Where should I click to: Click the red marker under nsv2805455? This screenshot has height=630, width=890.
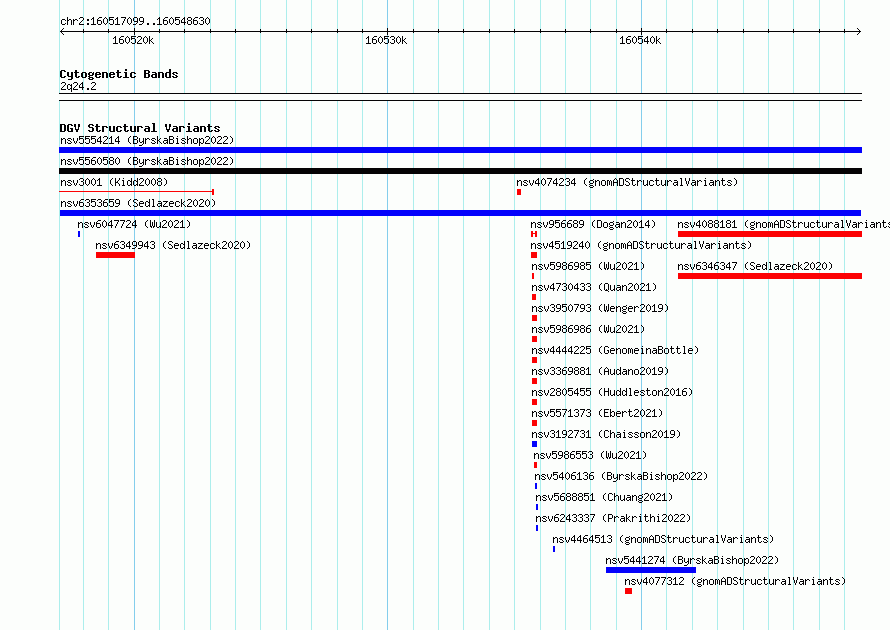coord(534,402)
